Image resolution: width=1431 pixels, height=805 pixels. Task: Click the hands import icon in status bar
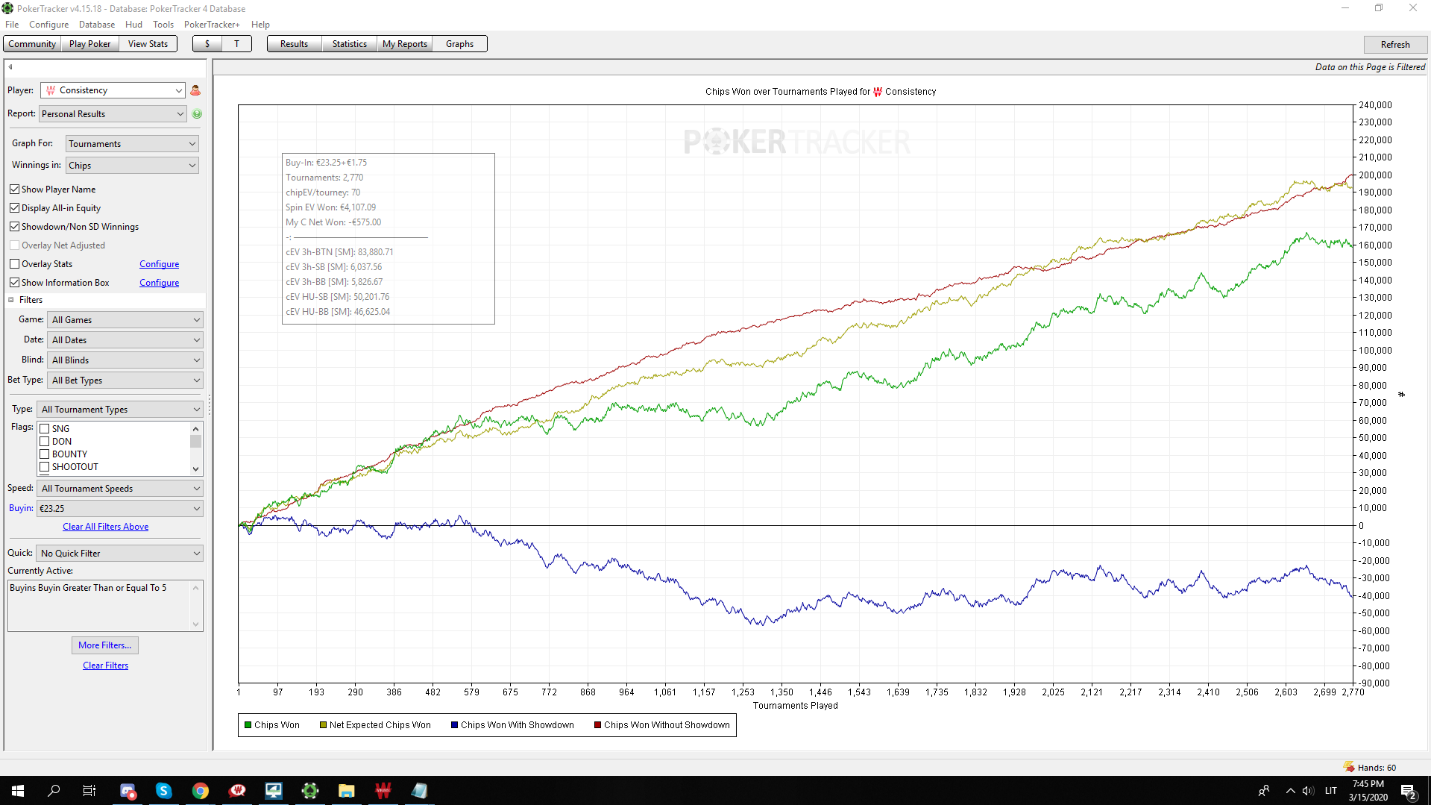pos(1348,767)
